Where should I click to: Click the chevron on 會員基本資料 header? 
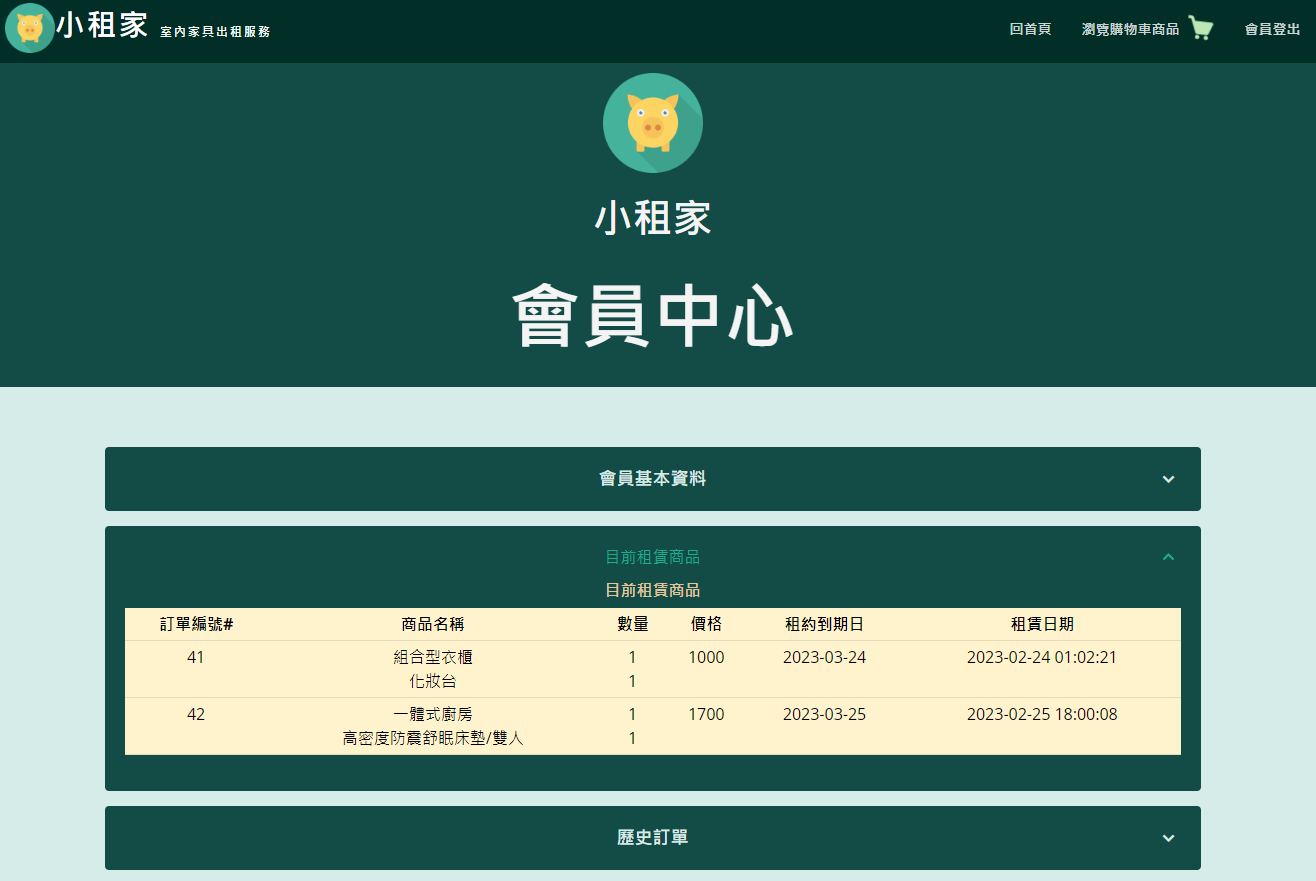coord(1167,479)
